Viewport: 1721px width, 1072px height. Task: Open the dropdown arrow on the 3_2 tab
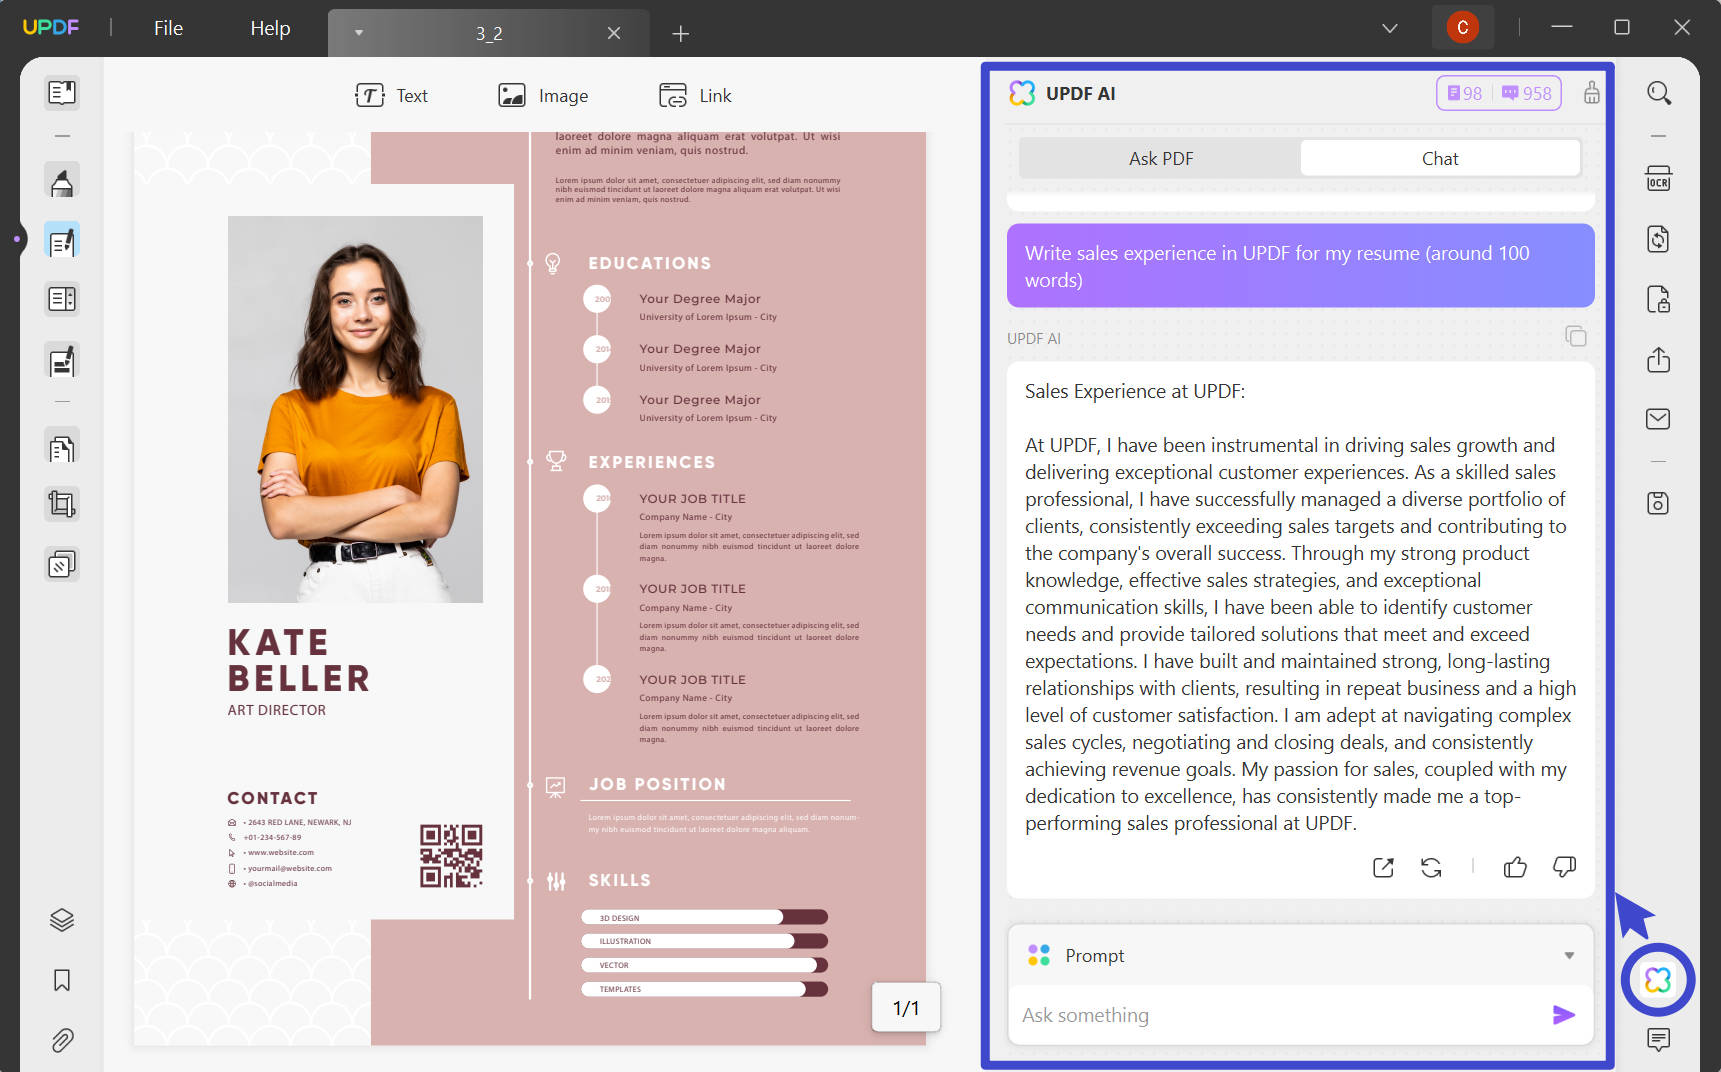[359, 32]
